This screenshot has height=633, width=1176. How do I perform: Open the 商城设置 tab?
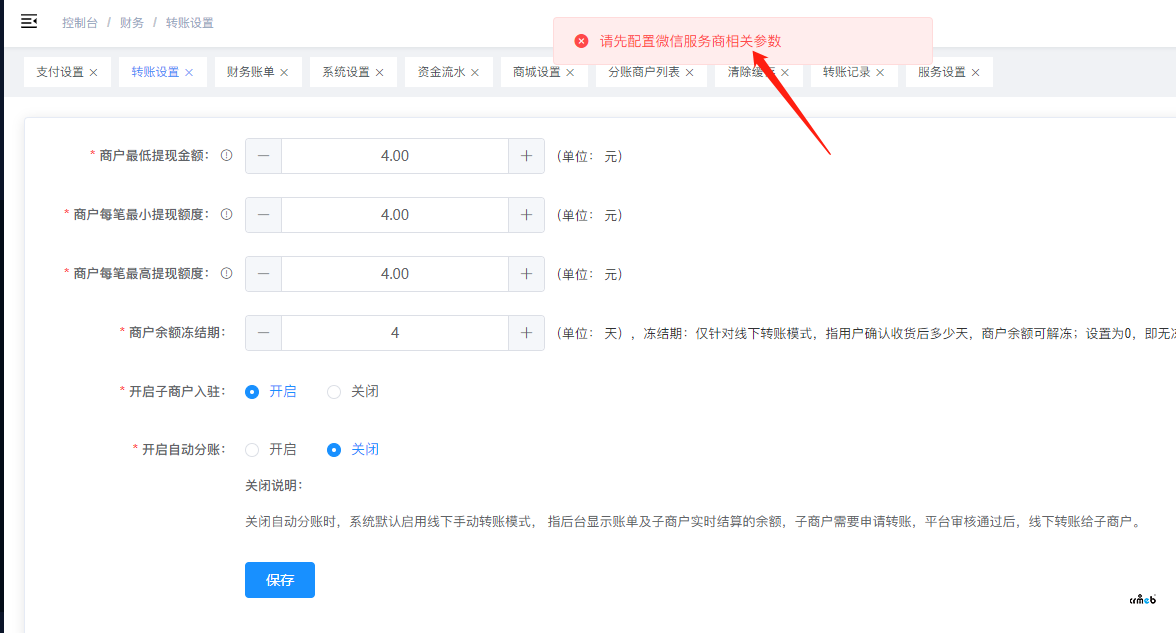(x=536, y=72)
